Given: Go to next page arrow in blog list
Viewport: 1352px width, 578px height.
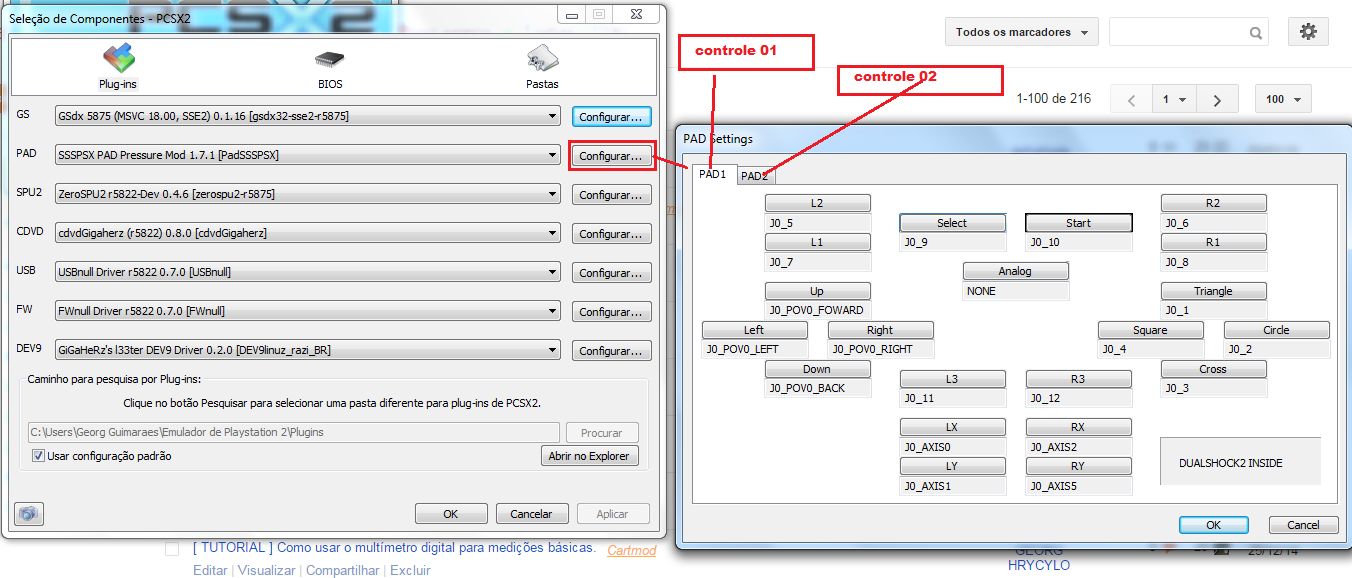Looking at the screenshot, I should click(1217, 100).
